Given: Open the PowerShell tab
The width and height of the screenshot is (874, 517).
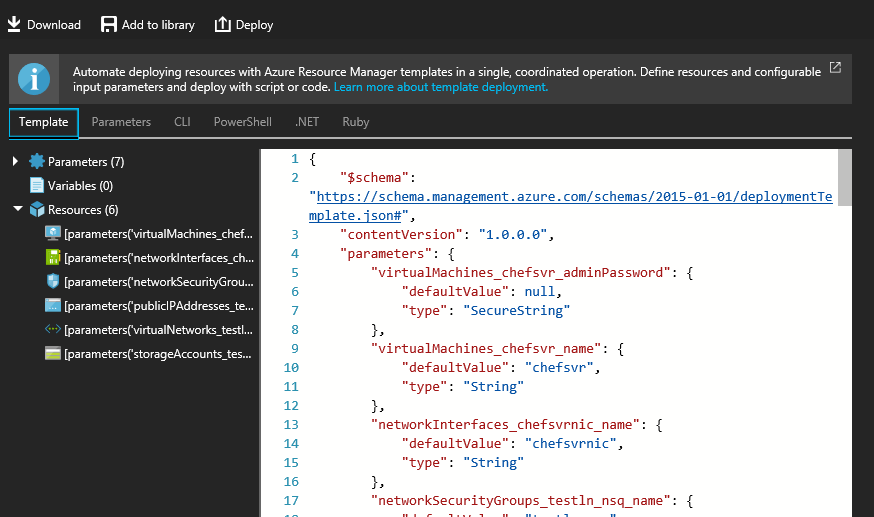Looking at the screenshot, I should coord(242,122).
